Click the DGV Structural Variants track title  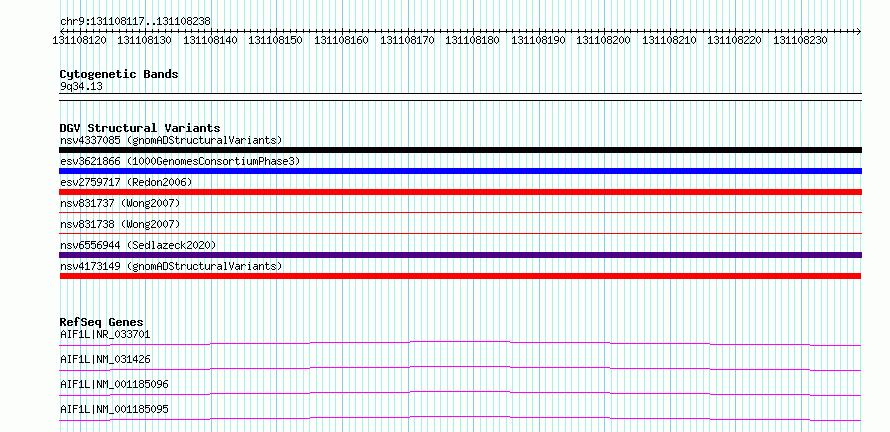[x=140, y=128]
